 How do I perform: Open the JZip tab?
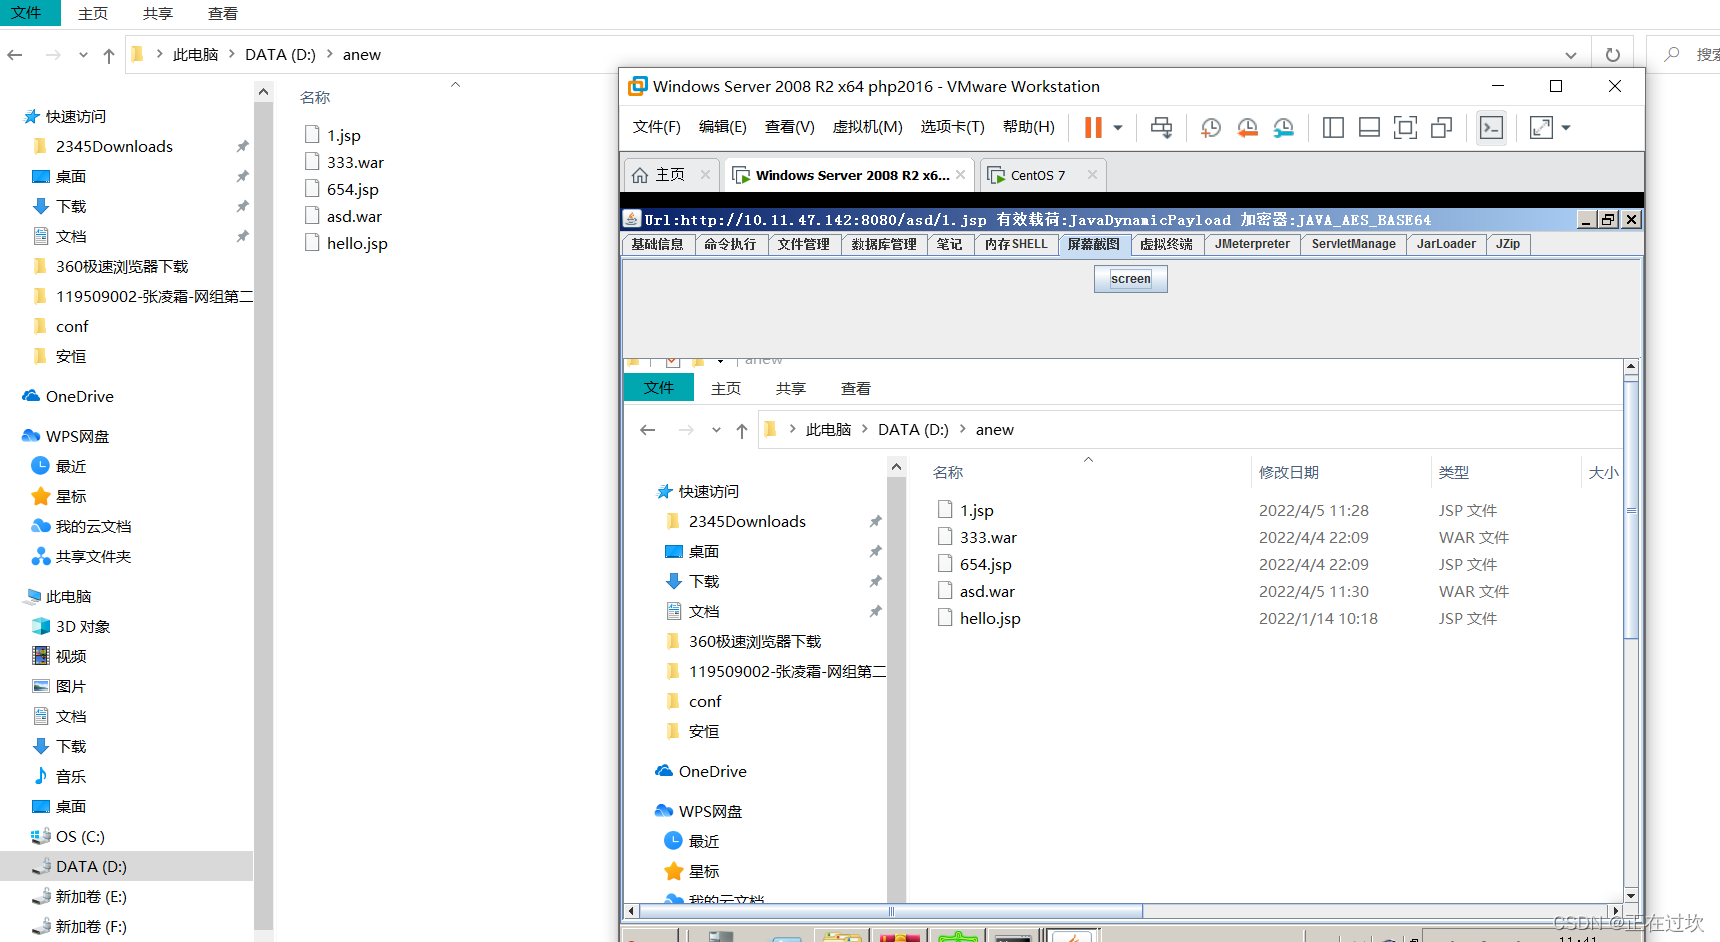coord(1508,244)
